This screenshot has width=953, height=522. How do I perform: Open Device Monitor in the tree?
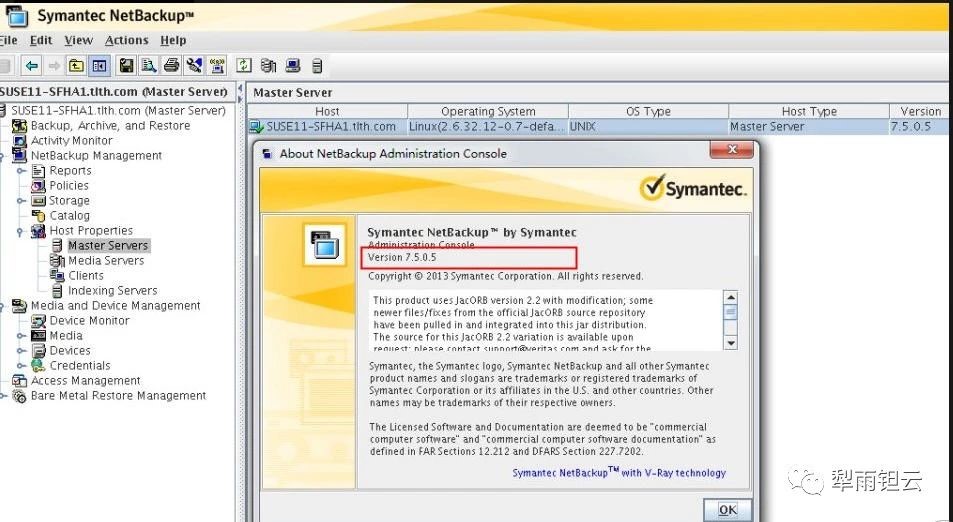[x=89, y=320]
